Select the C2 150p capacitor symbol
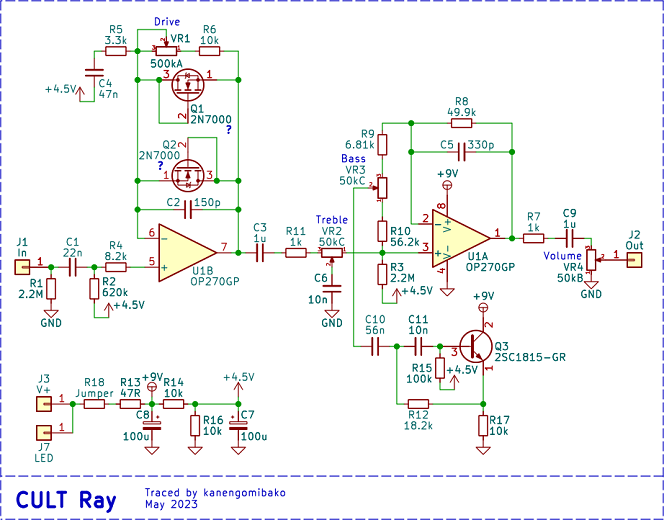The width and height of the screenshot is (664, 520). coord(188,210)
